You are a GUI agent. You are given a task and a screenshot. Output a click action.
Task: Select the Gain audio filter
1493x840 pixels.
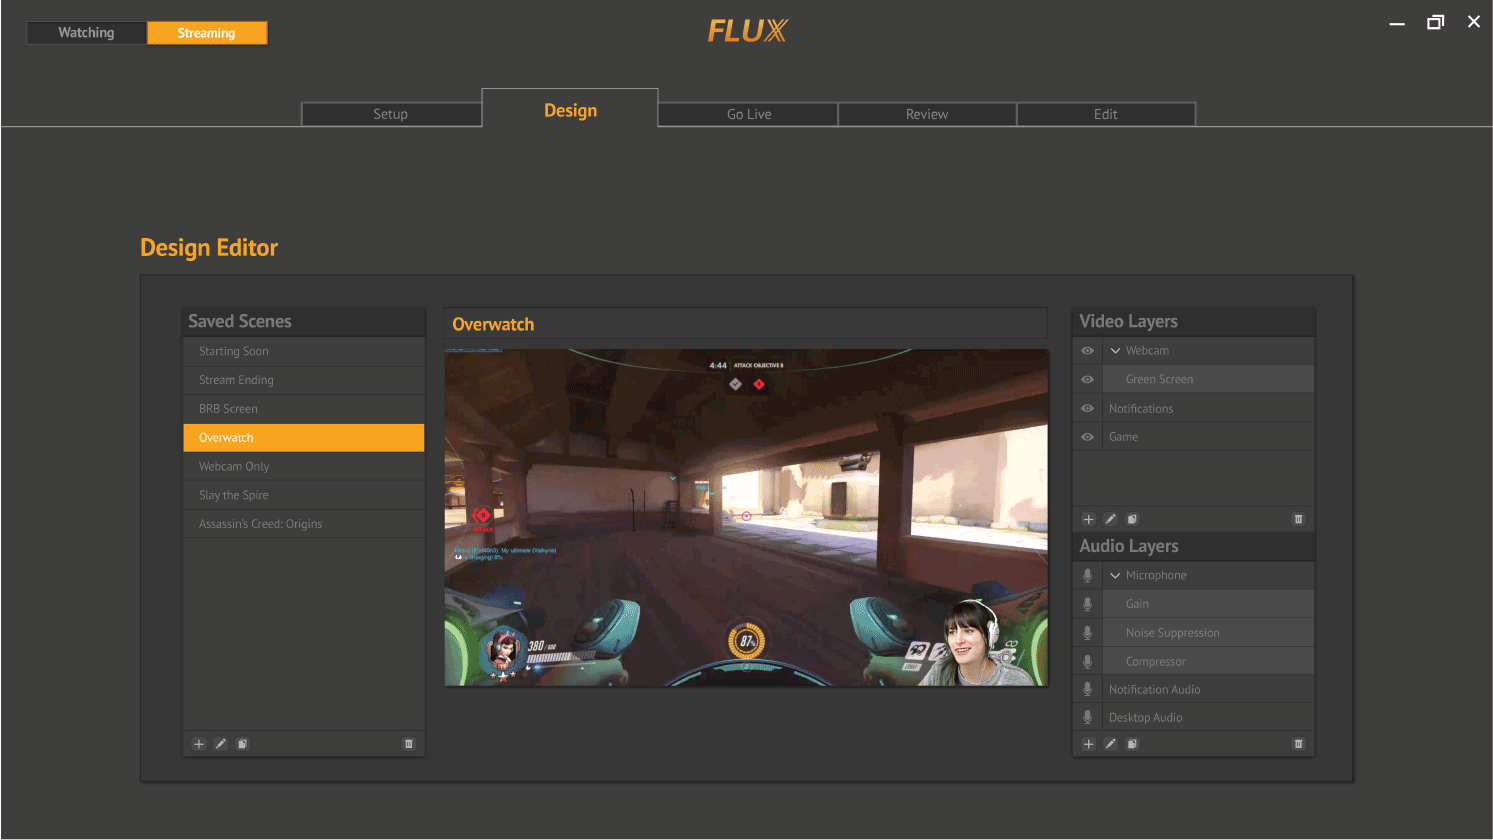tap(1208, 604)
